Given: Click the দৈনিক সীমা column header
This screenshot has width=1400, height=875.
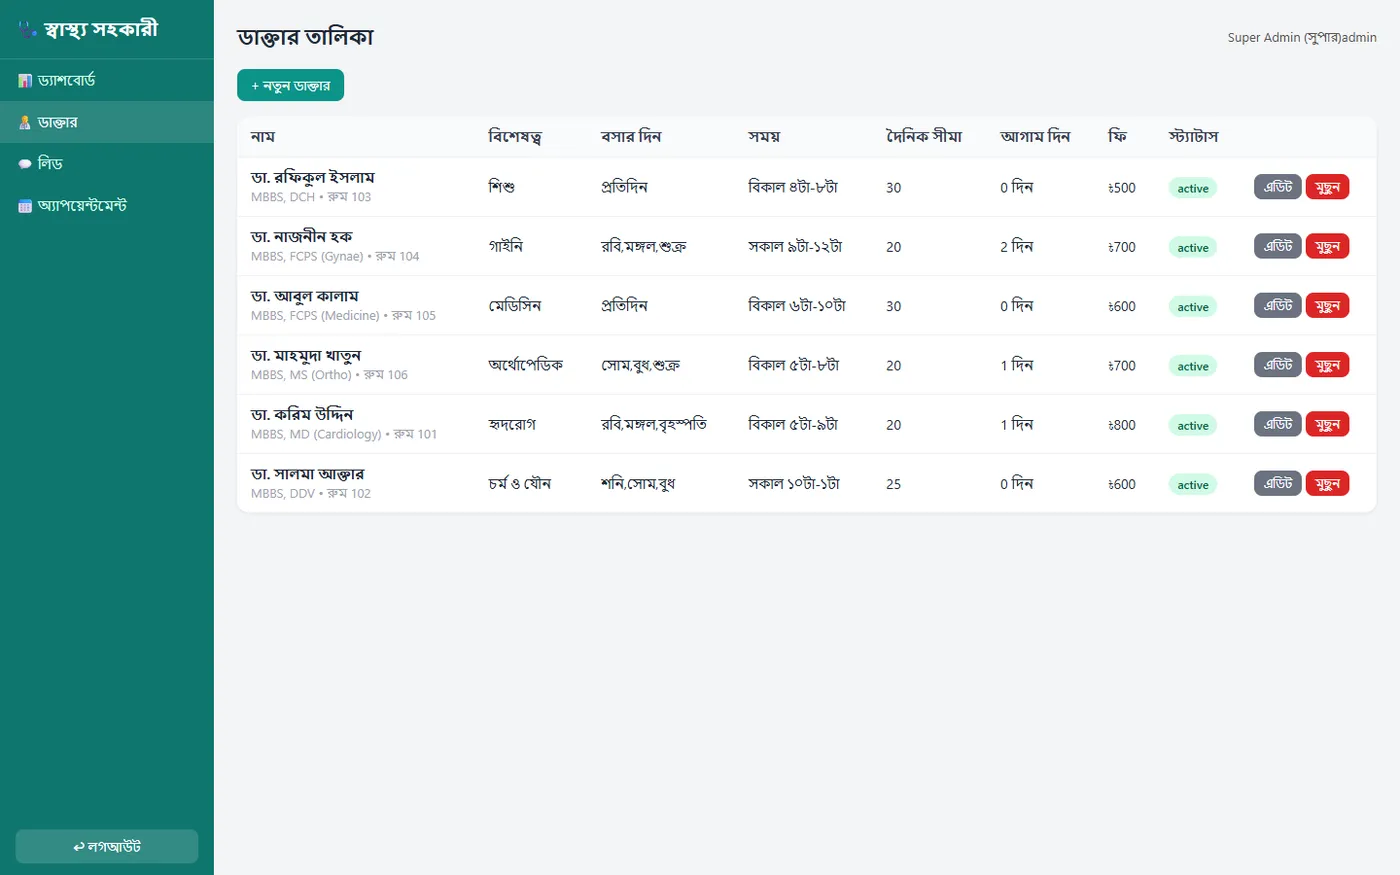Looking at the screenshot, I should (924, 136).
